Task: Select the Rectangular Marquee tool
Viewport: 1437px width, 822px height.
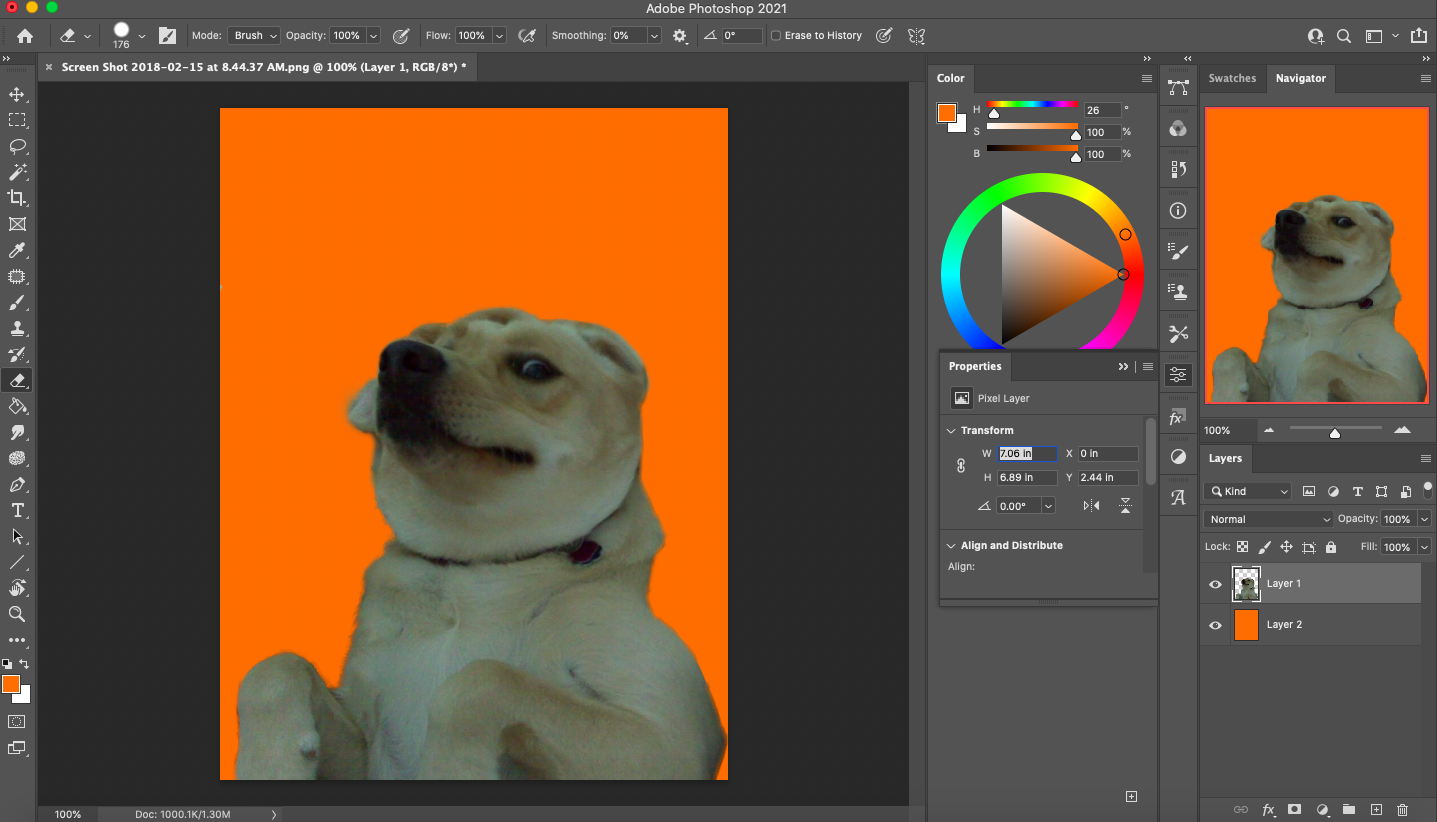Action: click(x=17, y=120)
